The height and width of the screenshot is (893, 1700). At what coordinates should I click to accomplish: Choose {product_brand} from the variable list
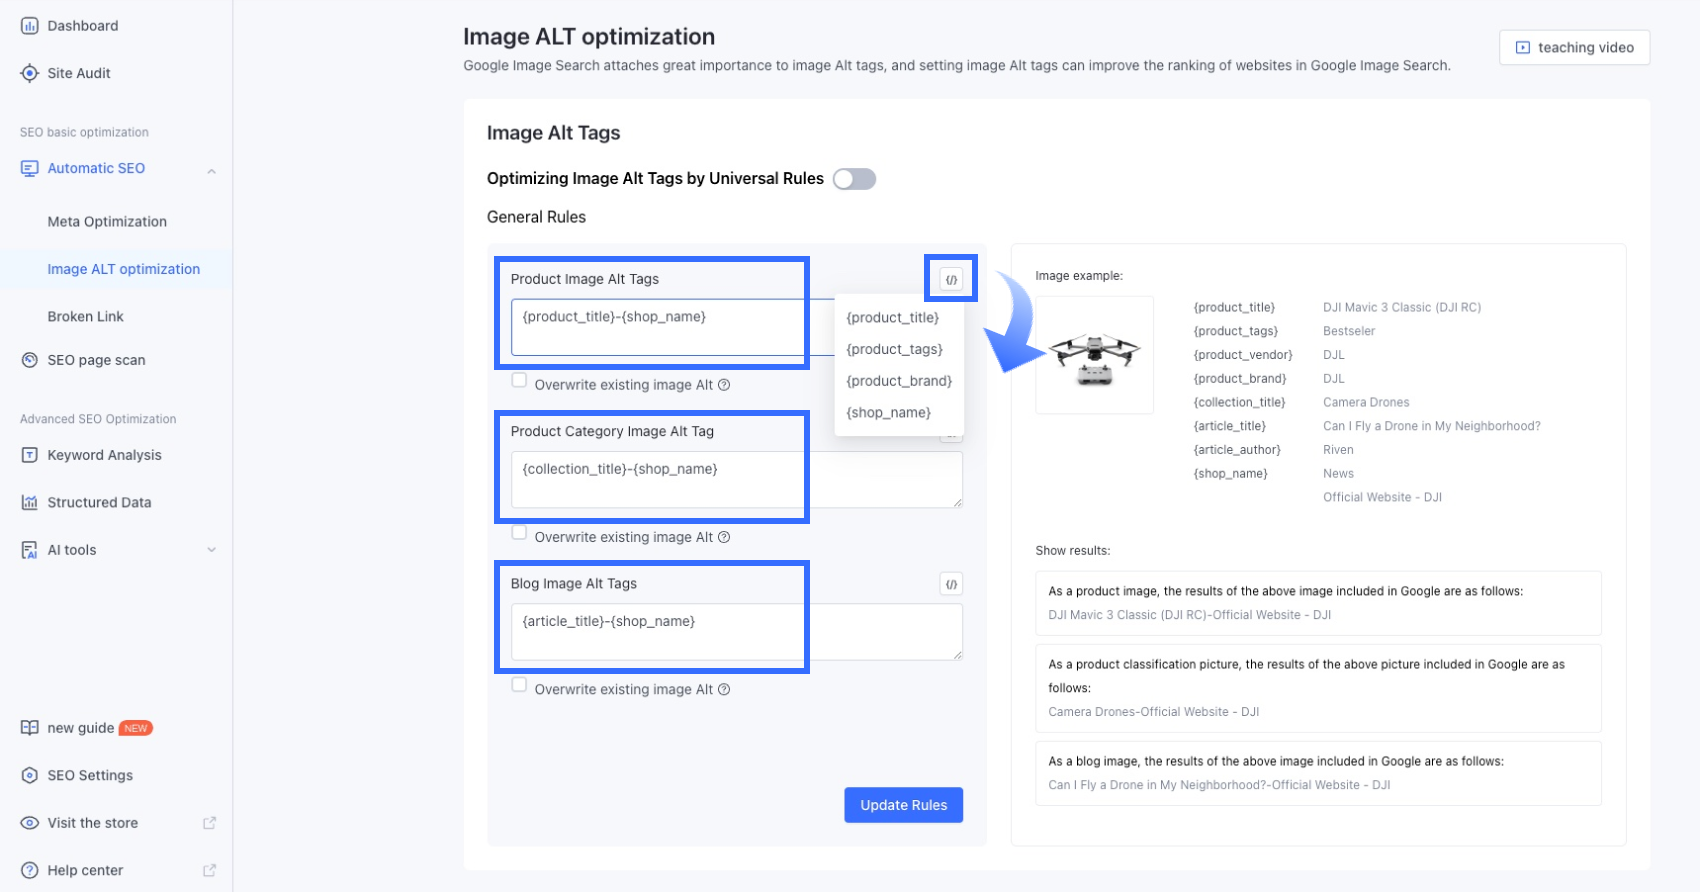(898, 381)
